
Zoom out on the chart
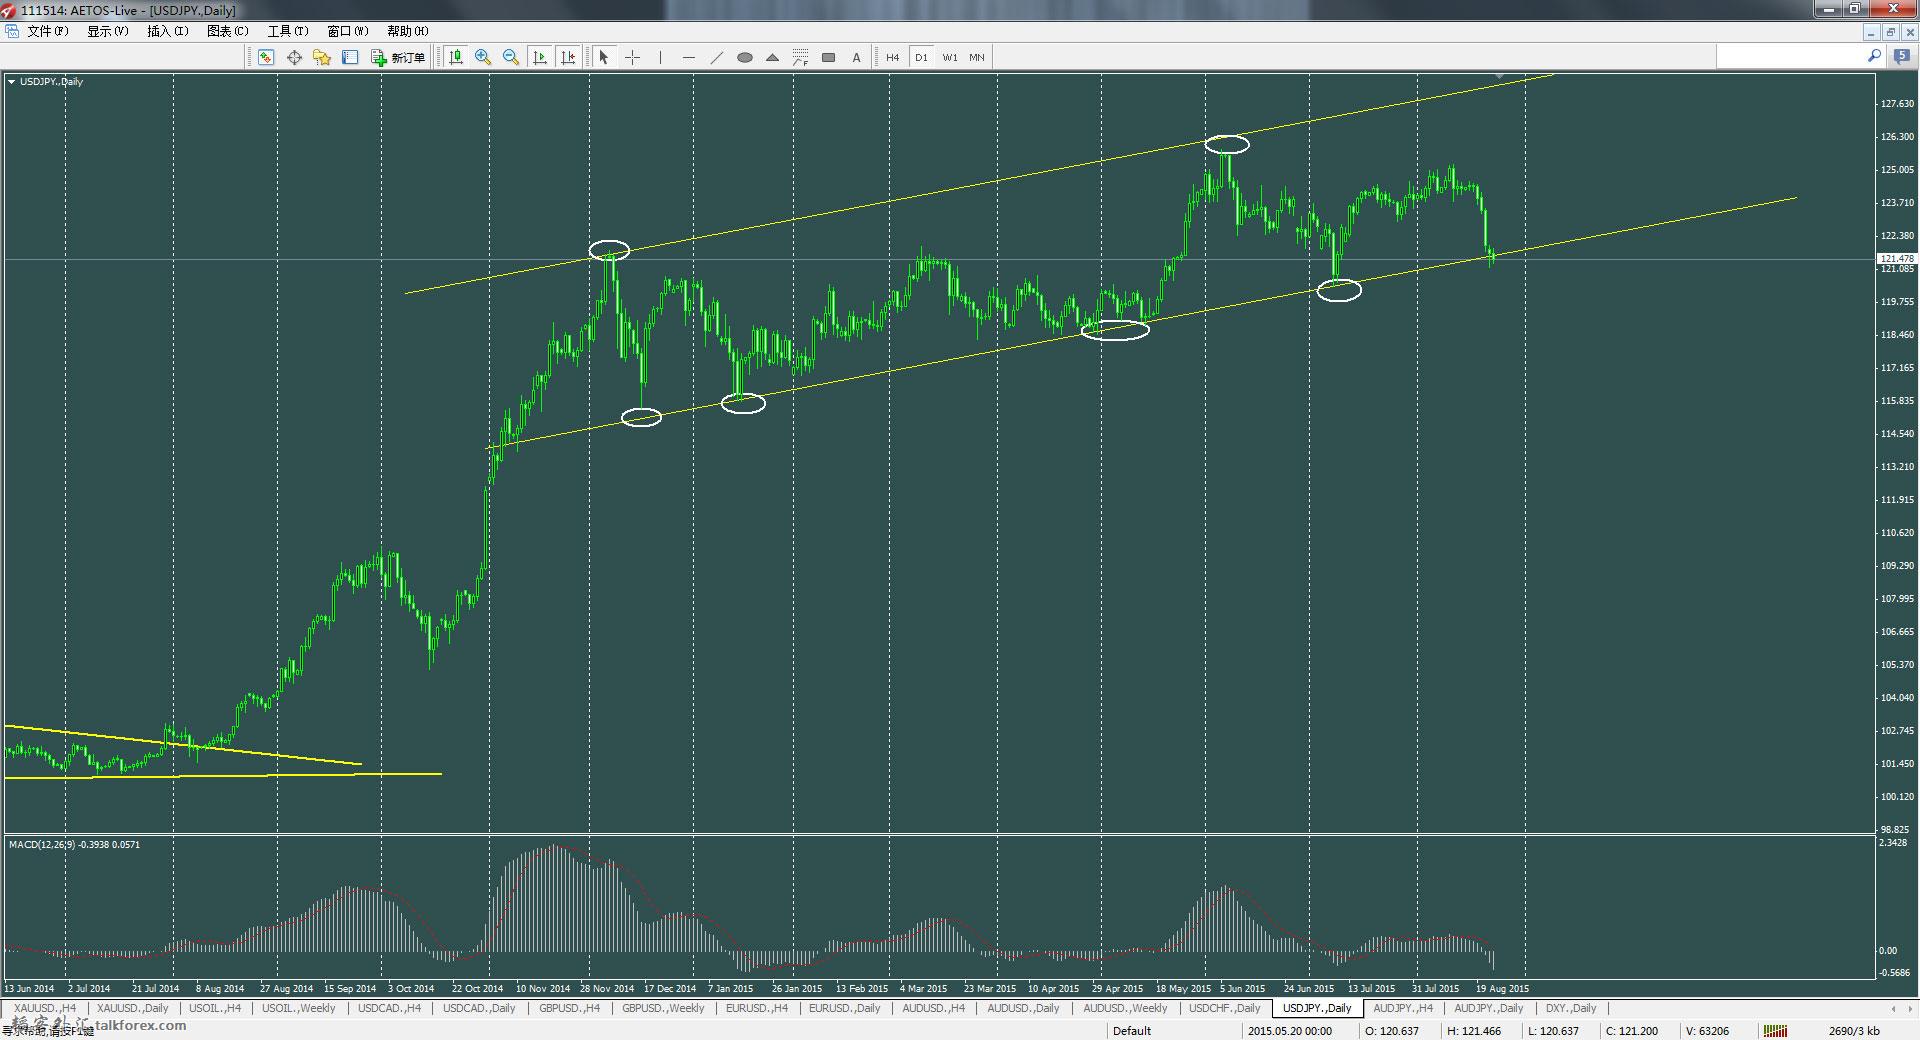click(511, 57)
